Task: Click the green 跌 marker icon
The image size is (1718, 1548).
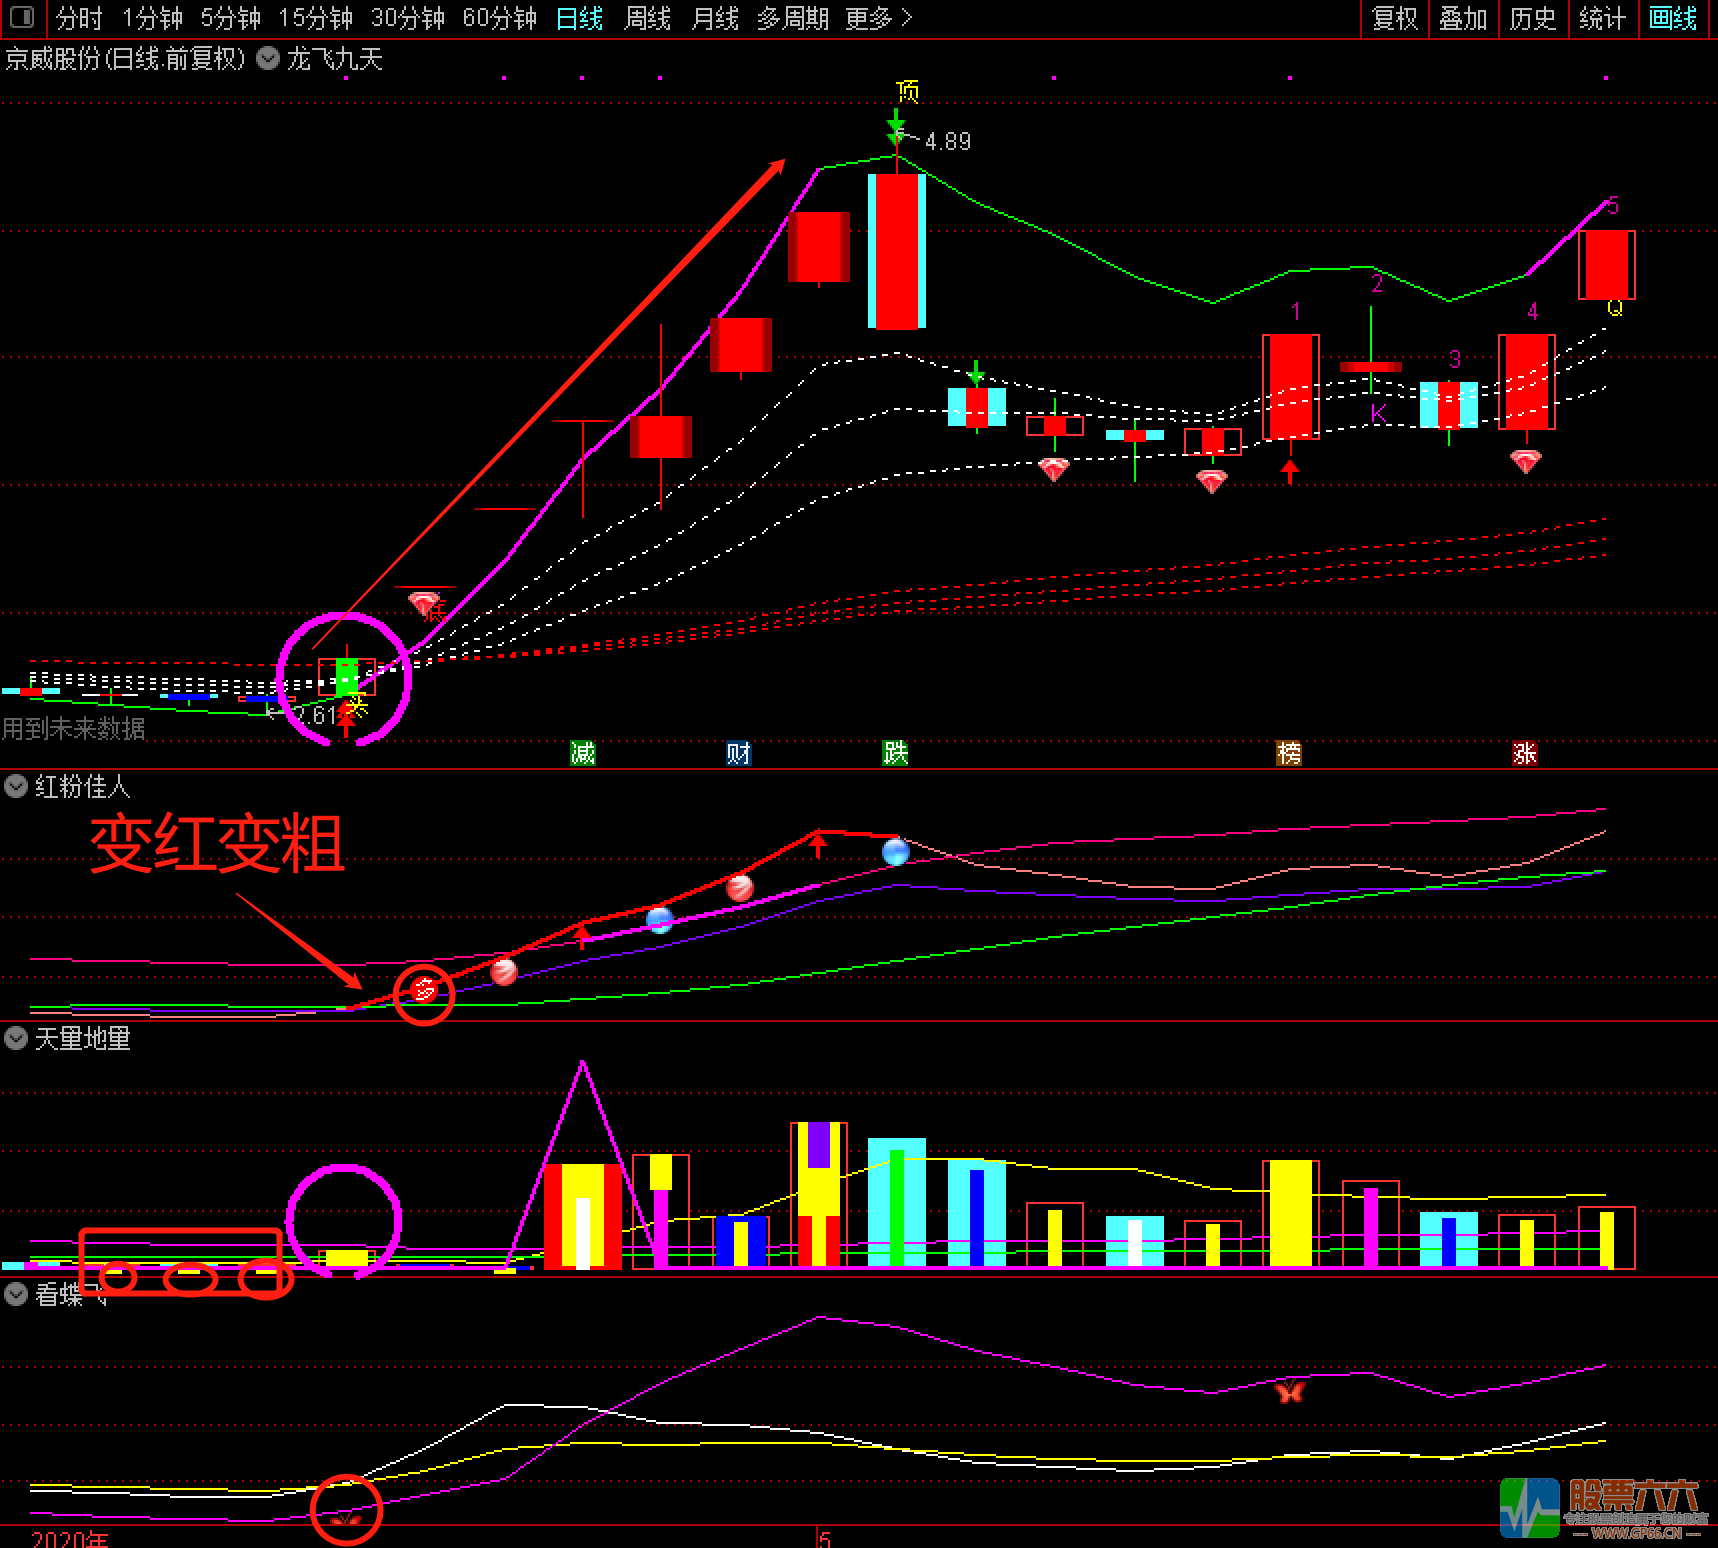Action: point(895,753)
